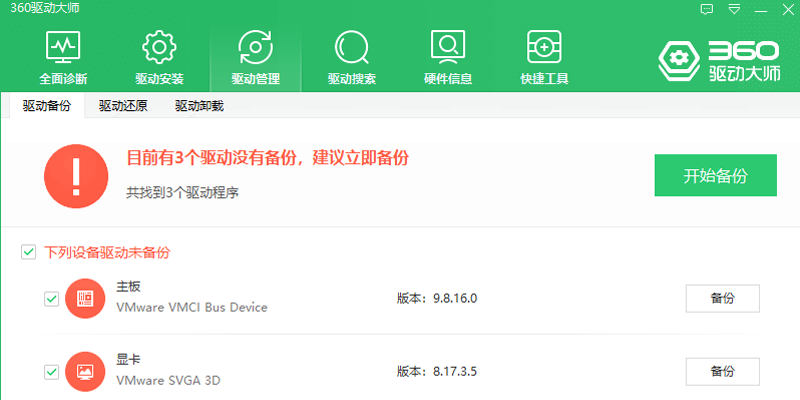Image resolution: width=800 pixels, height=400 pixels.
Task: Click the 360驱动大师 logo
Action: point(719,61)
